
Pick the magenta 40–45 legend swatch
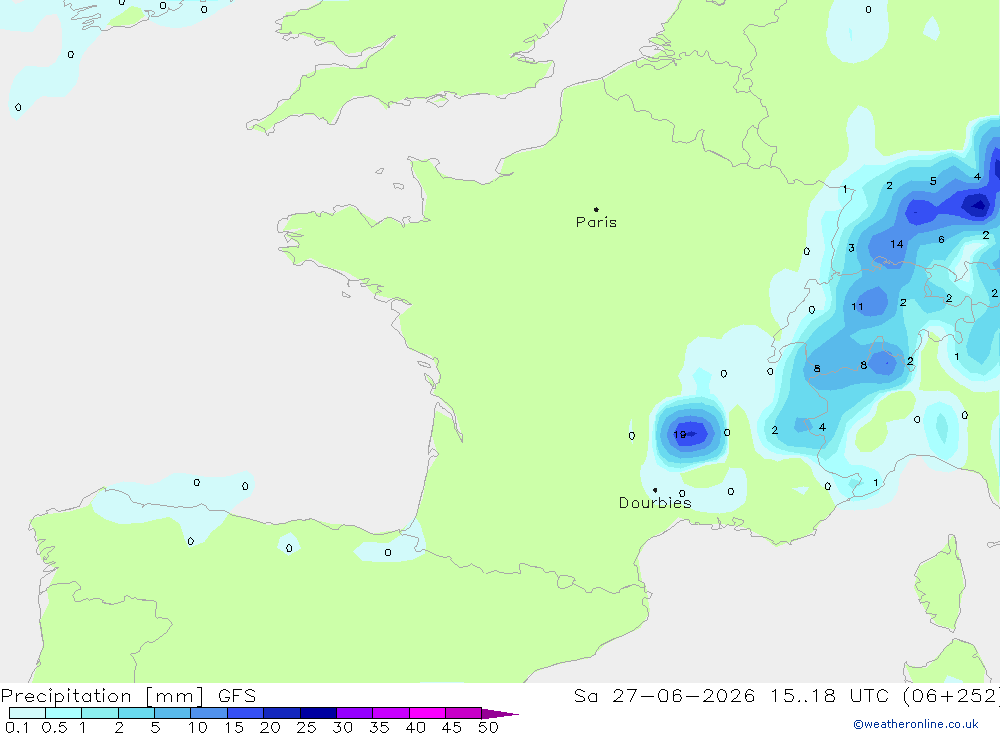427,713
